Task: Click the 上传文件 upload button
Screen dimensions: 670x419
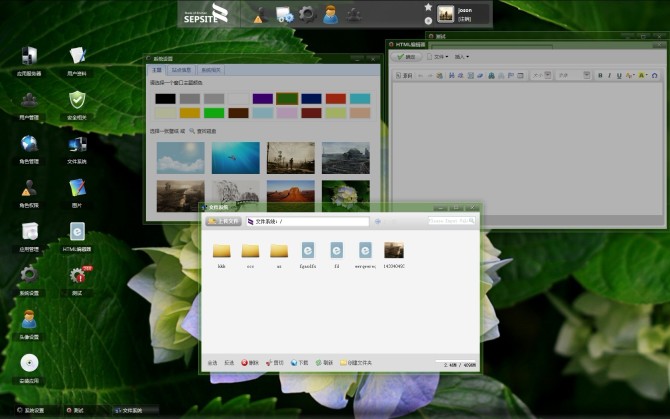Action: 225,221
